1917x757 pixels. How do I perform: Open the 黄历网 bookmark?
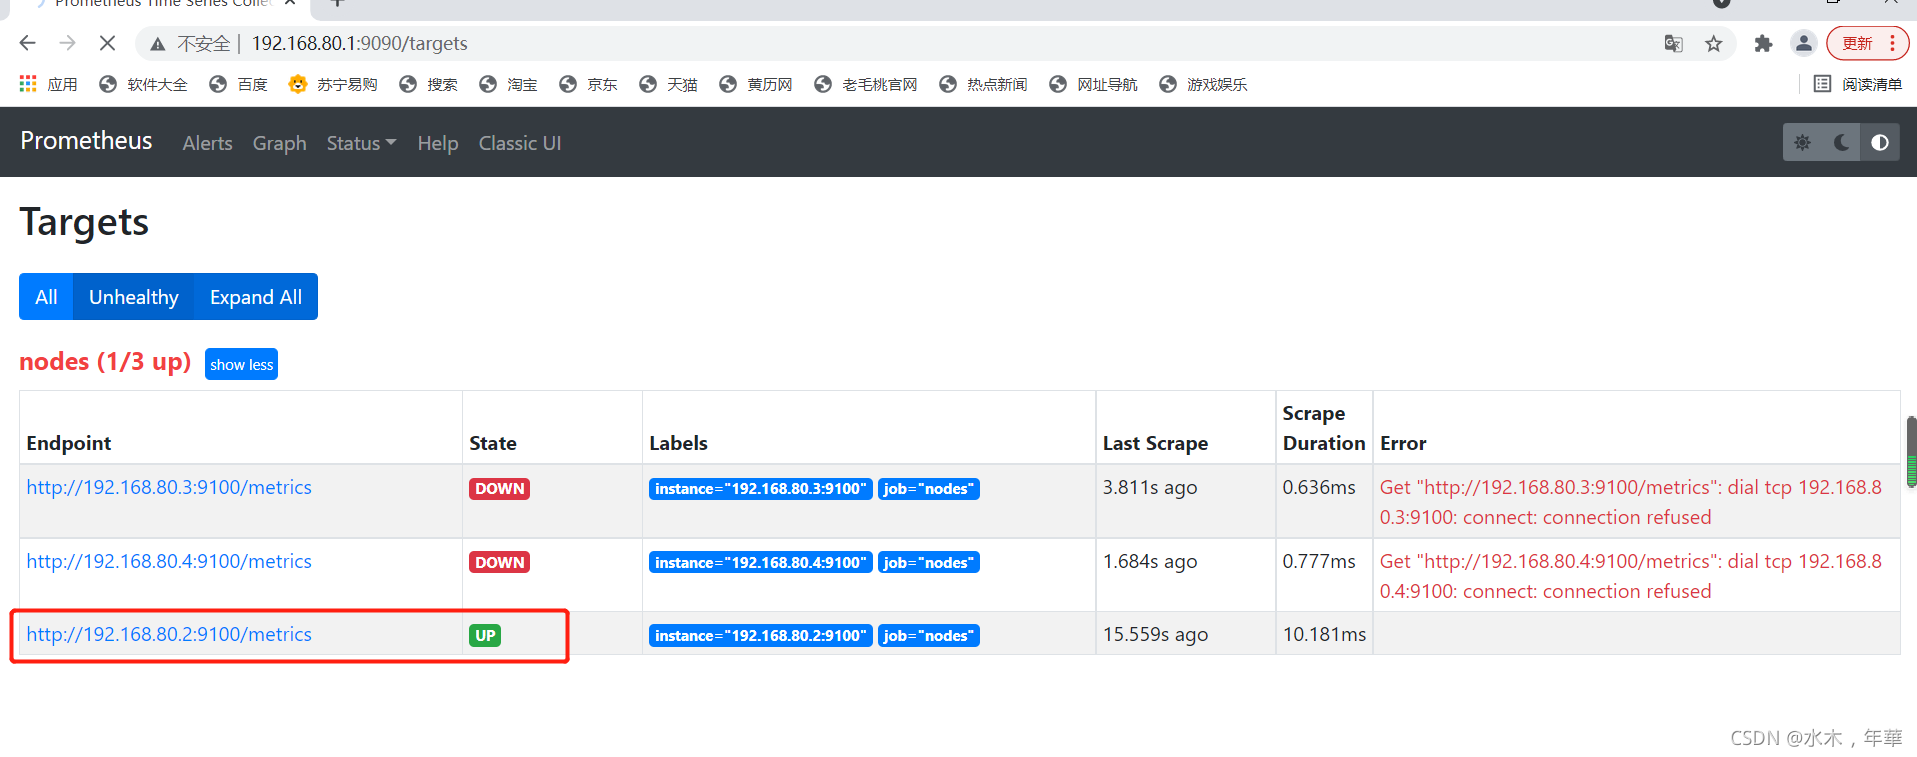tap(756, 84)
